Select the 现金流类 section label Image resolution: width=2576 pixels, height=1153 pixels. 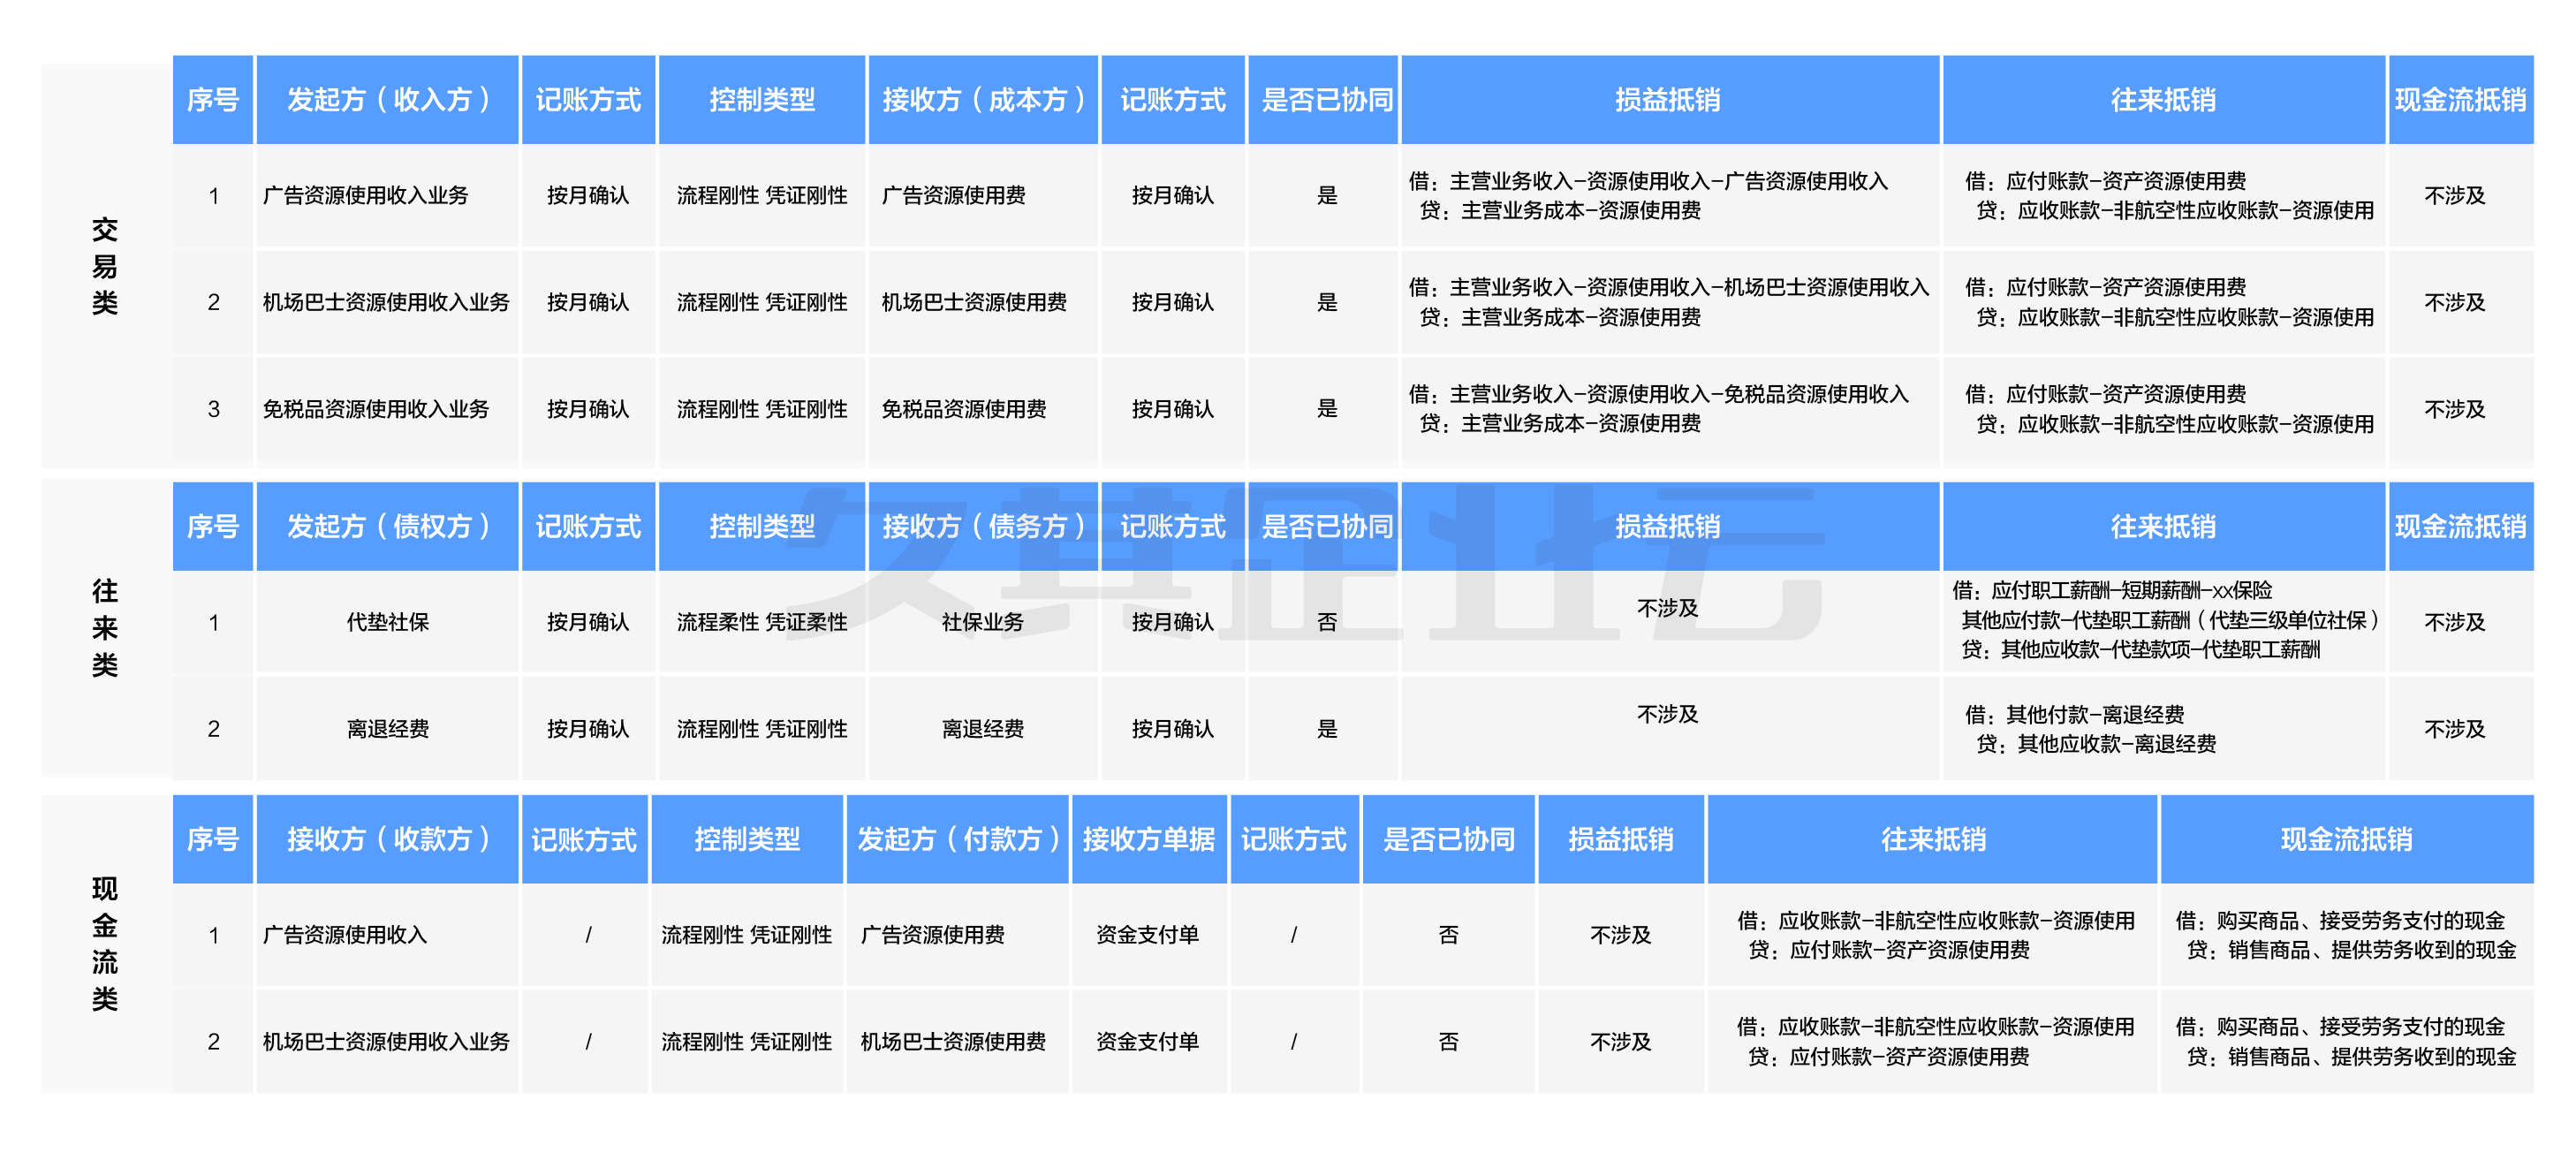click(x=104, y=943)
